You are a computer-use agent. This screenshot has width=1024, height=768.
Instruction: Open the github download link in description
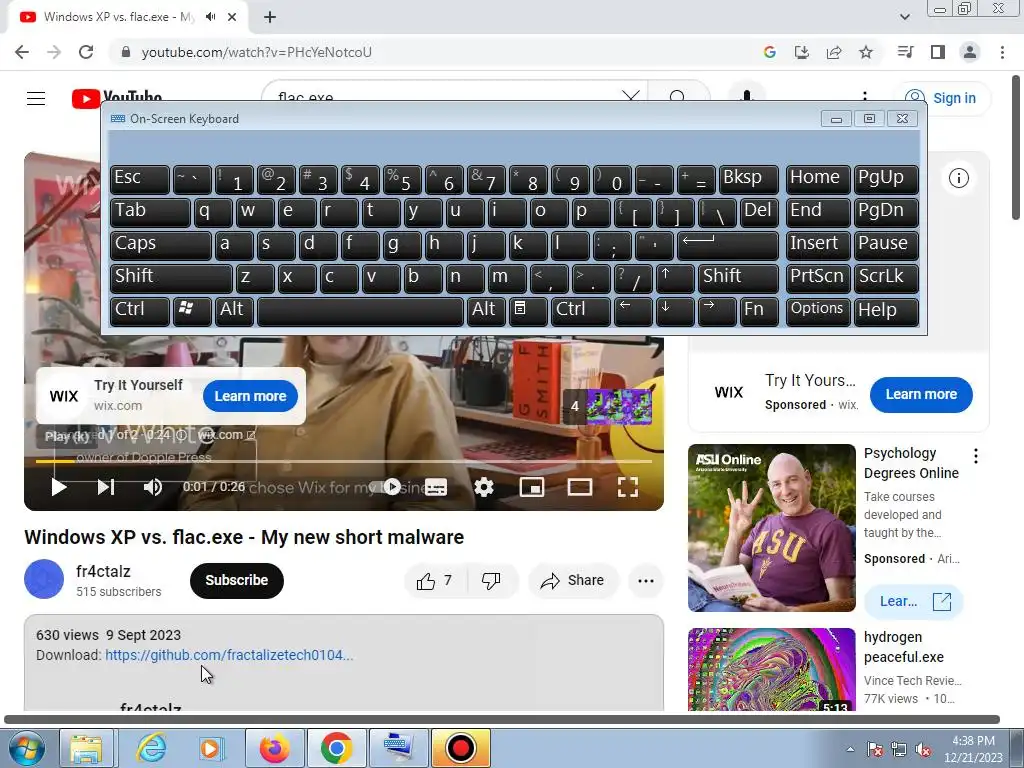point(229,655)
